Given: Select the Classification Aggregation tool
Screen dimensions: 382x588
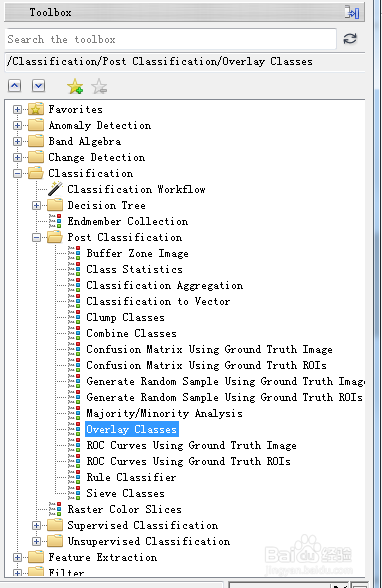Looking at the screenshot, I should click(x=165, y=285).
